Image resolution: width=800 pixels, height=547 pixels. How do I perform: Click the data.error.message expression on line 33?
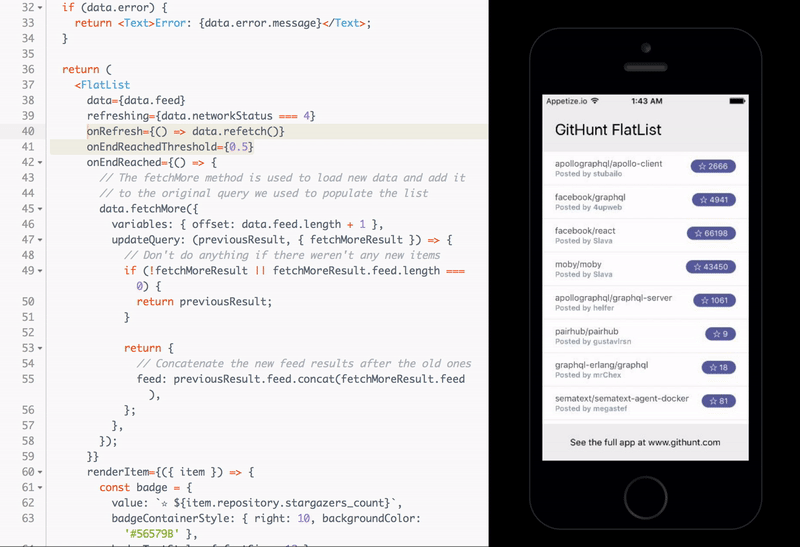point(260,23)
